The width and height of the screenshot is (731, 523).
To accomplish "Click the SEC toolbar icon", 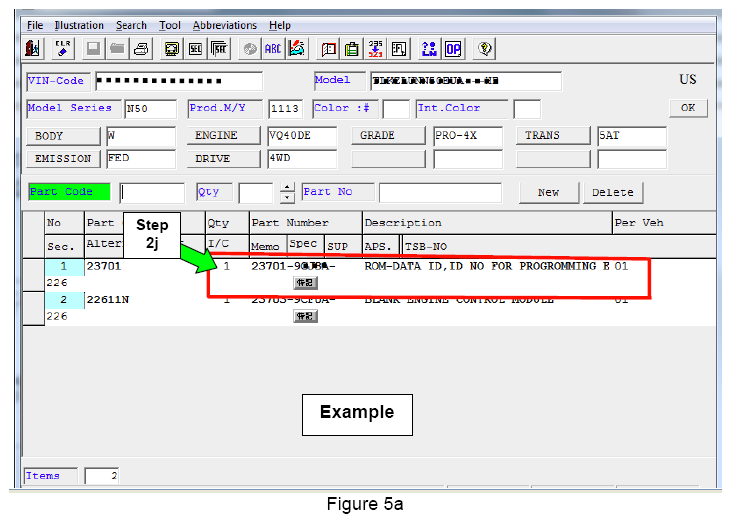I will click(195, 48).
